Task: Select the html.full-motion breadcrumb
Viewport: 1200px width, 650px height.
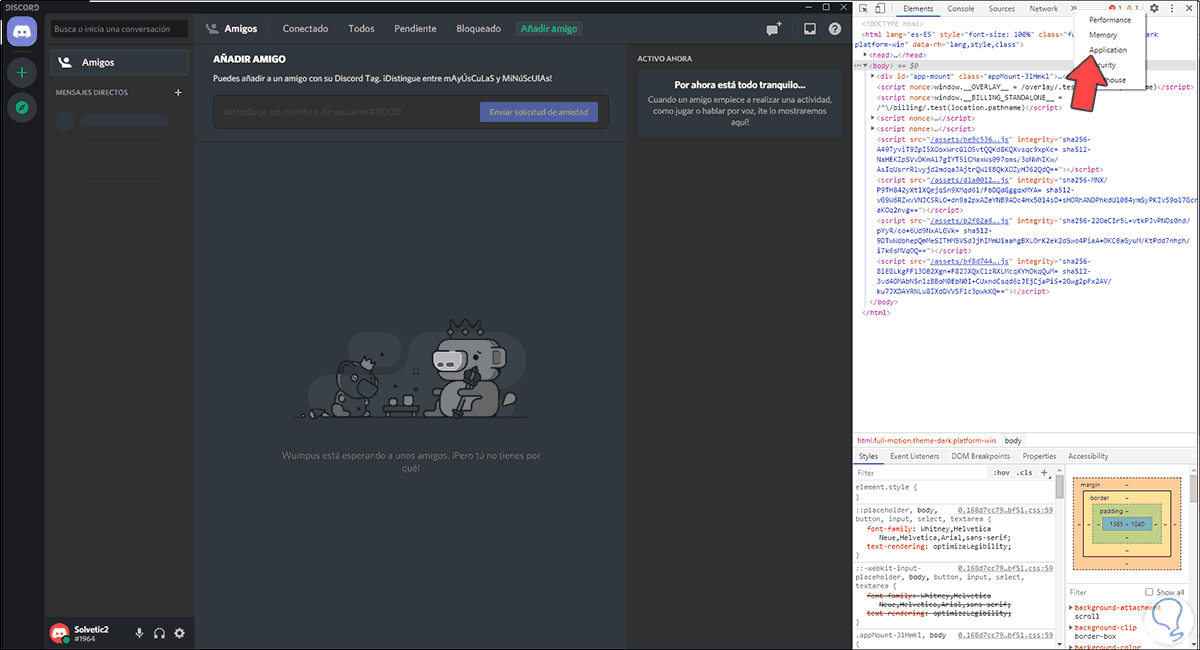Action: click(927, 440)
